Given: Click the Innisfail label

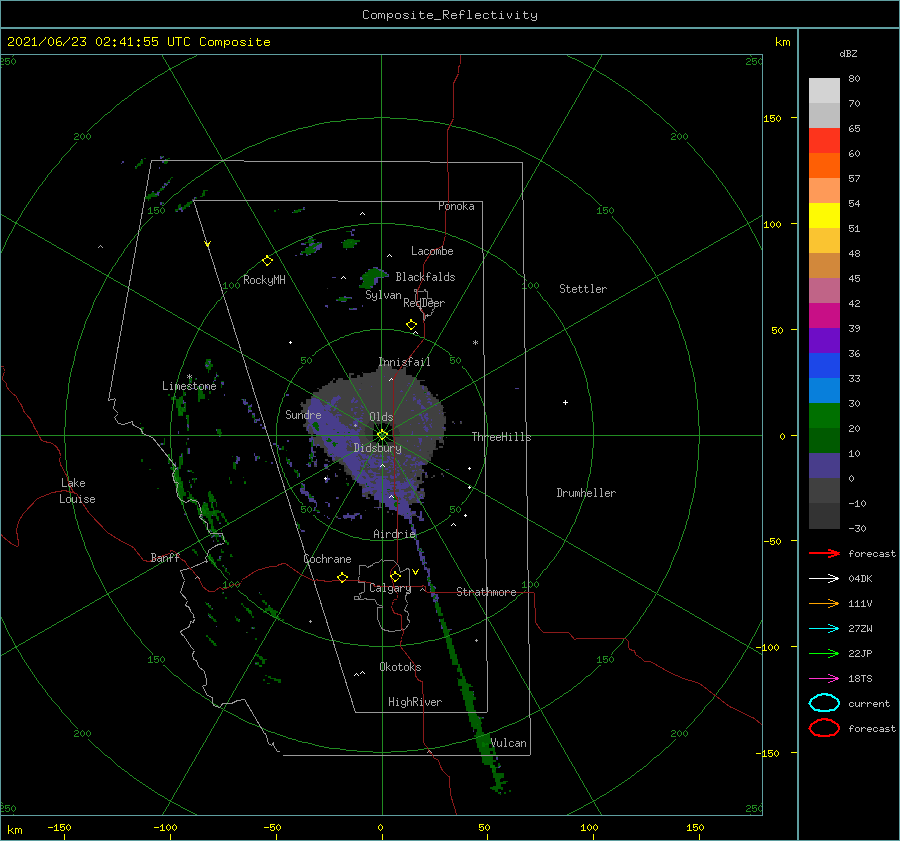Looking at the screenshot, I should (x=404, y=362).
